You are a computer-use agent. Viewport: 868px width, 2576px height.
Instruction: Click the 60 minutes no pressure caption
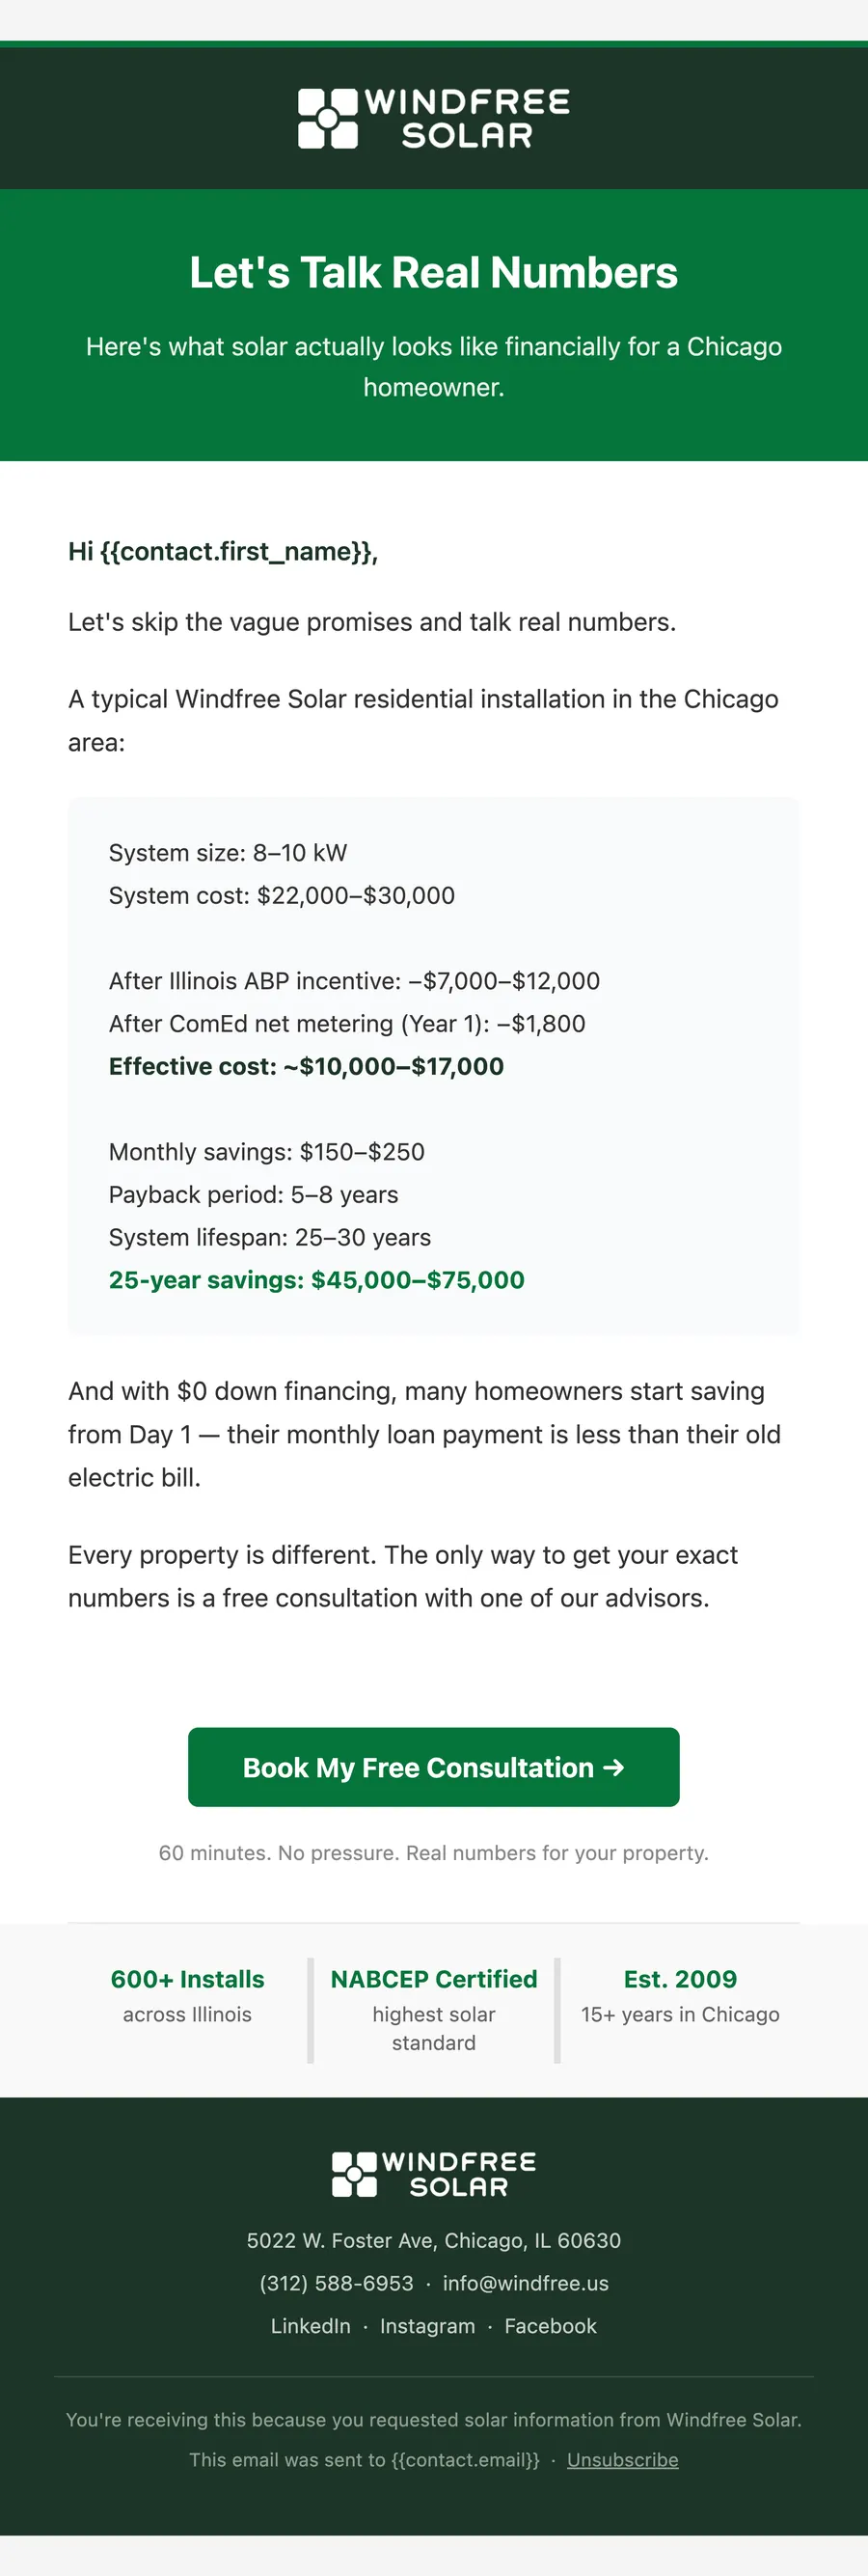pos(434,1853)
